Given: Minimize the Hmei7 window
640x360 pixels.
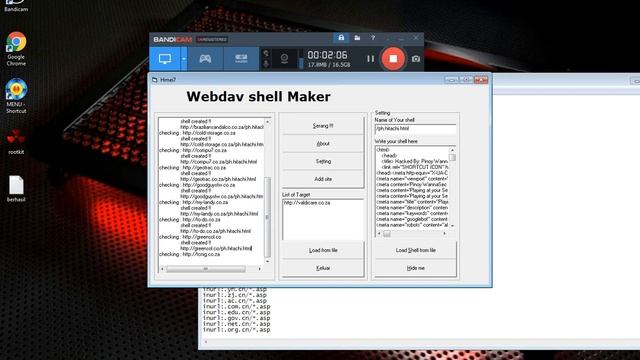Looking at the screenshot, I should (x=451, y=80).
